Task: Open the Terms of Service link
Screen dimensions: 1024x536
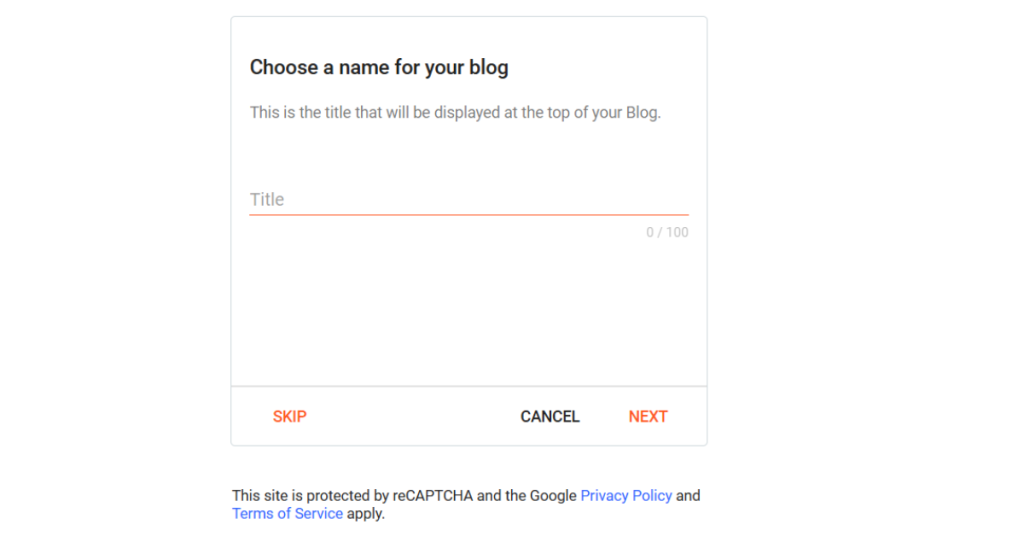Action: pos(287,514)
